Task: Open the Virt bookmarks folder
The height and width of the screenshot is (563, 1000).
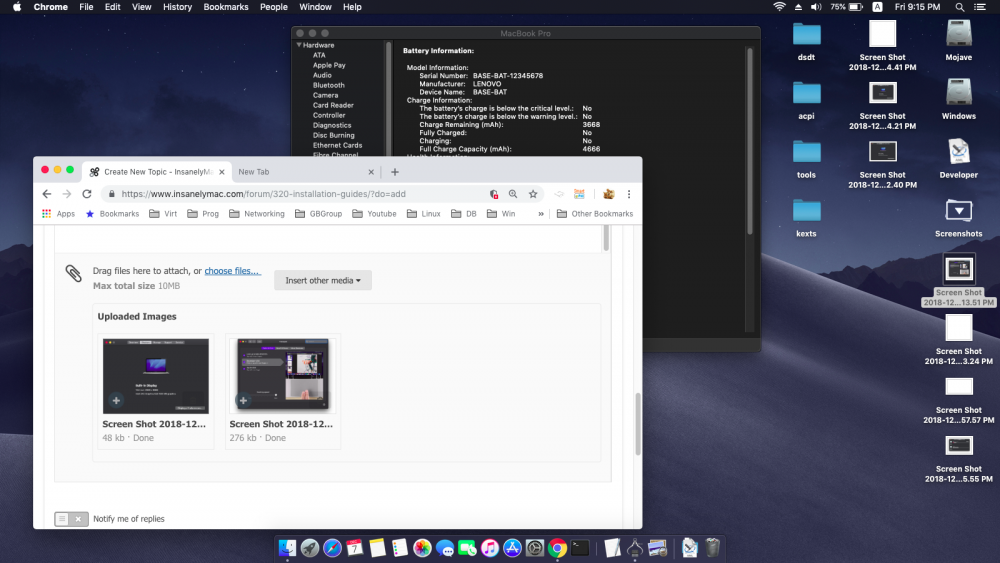Action: [163, 214]
